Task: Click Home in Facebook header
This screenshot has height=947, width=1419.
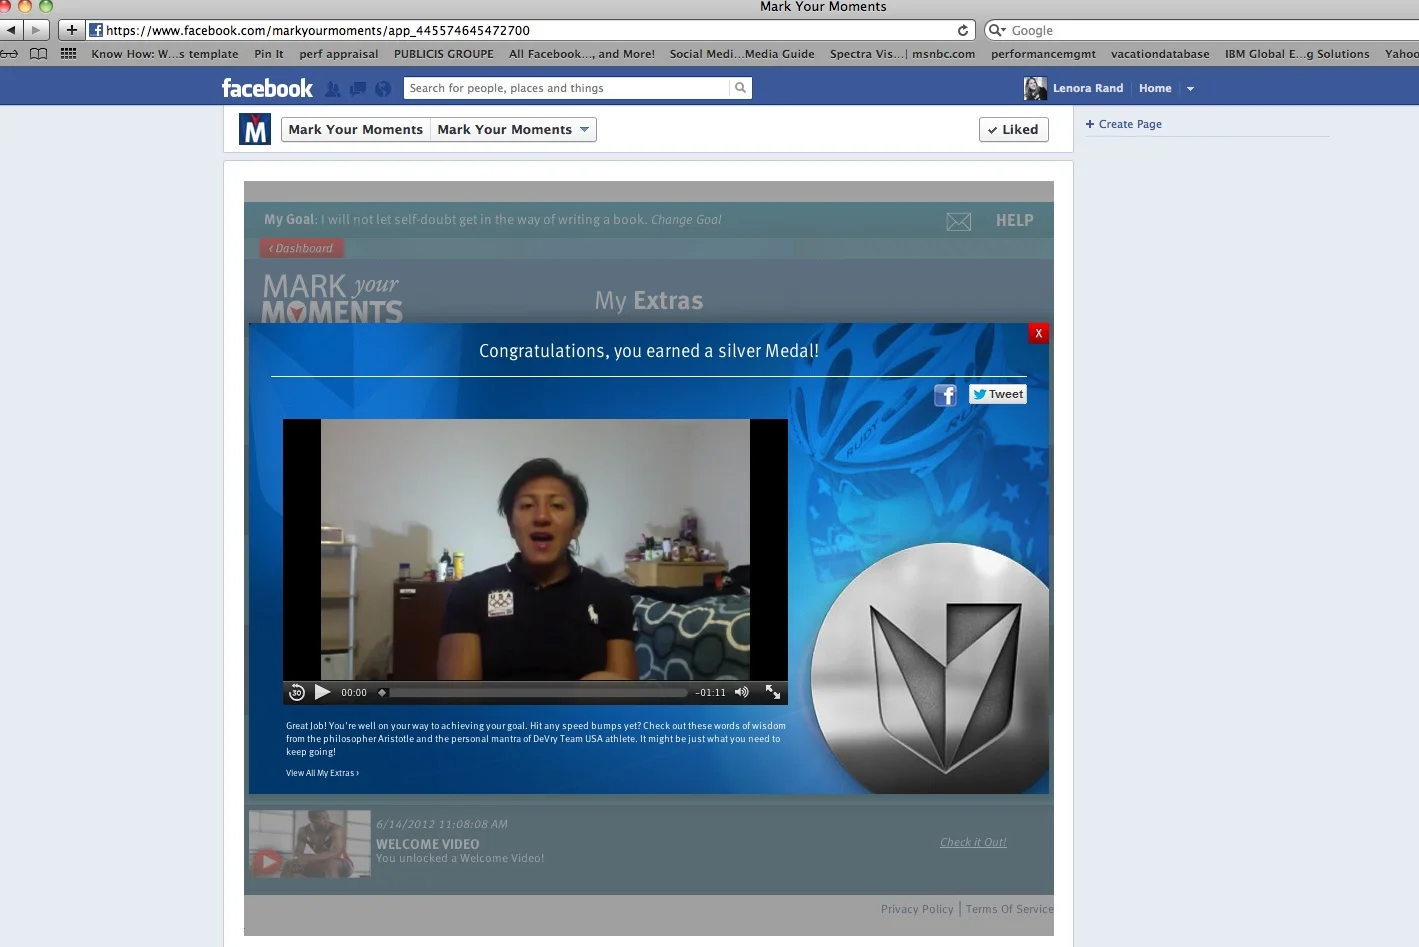Action: 1155,88
